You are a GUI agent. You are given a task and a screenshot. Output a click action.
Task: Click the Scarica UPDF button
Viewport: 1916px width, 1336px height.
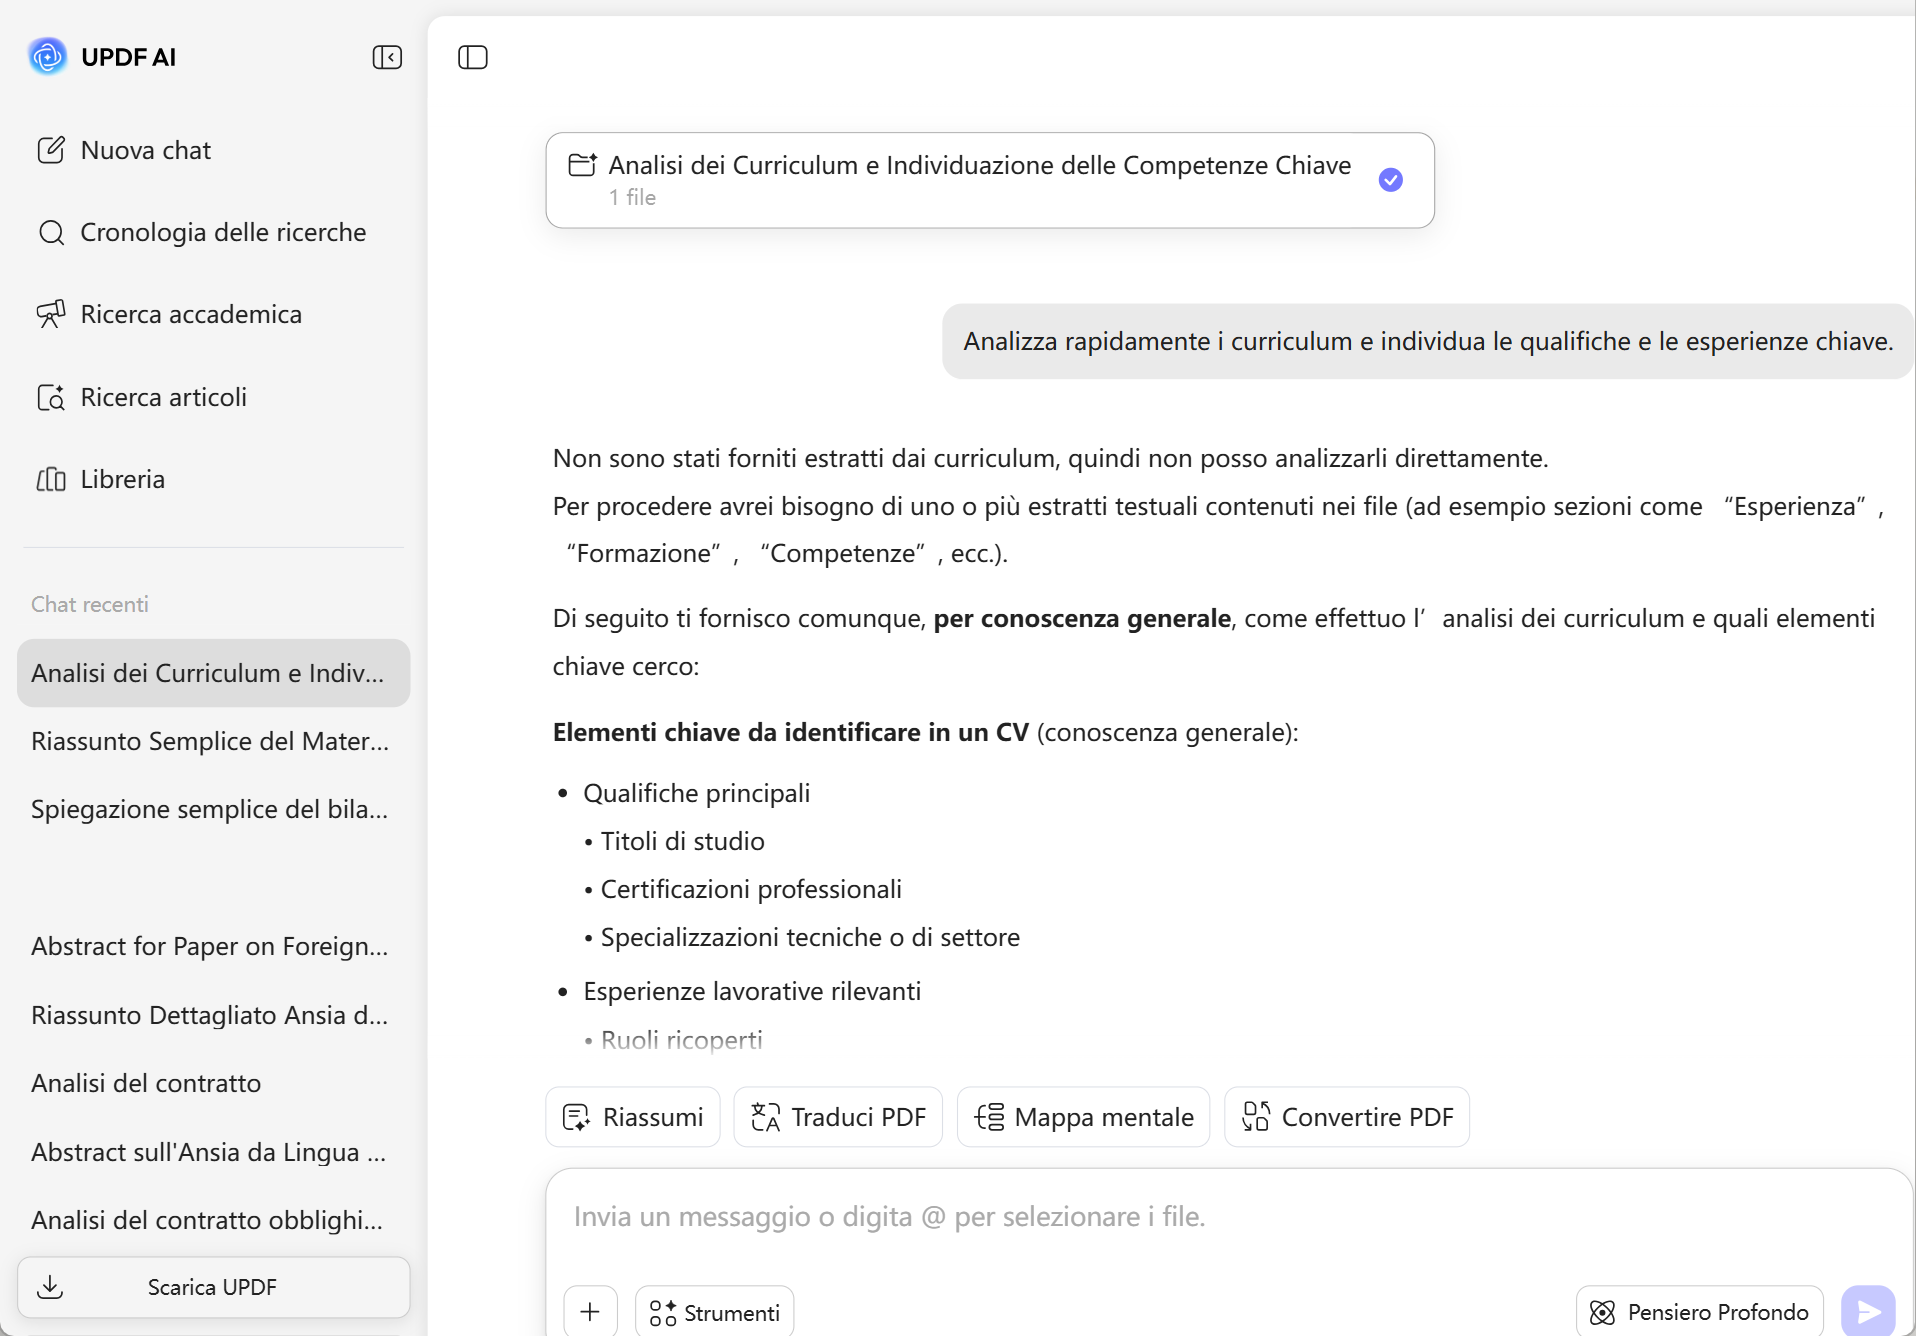(x=213, y=1287)
